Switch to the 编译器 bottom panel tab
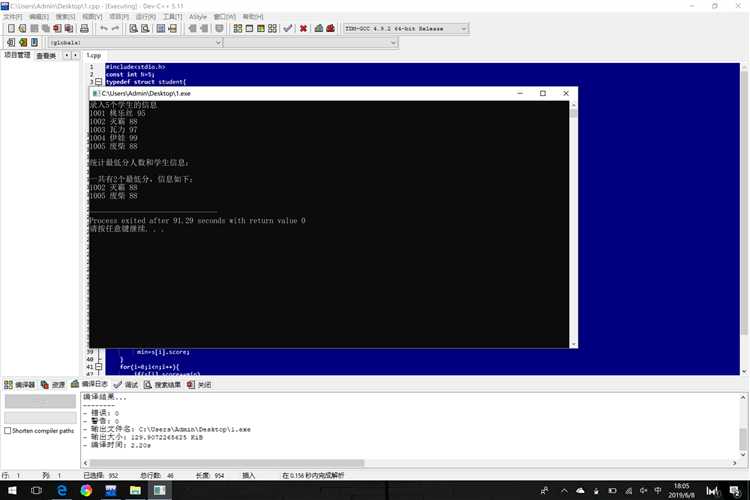Image resolution: width=750 pixels, height=500 pixels. pyautogui.click(x=20, y=385)
